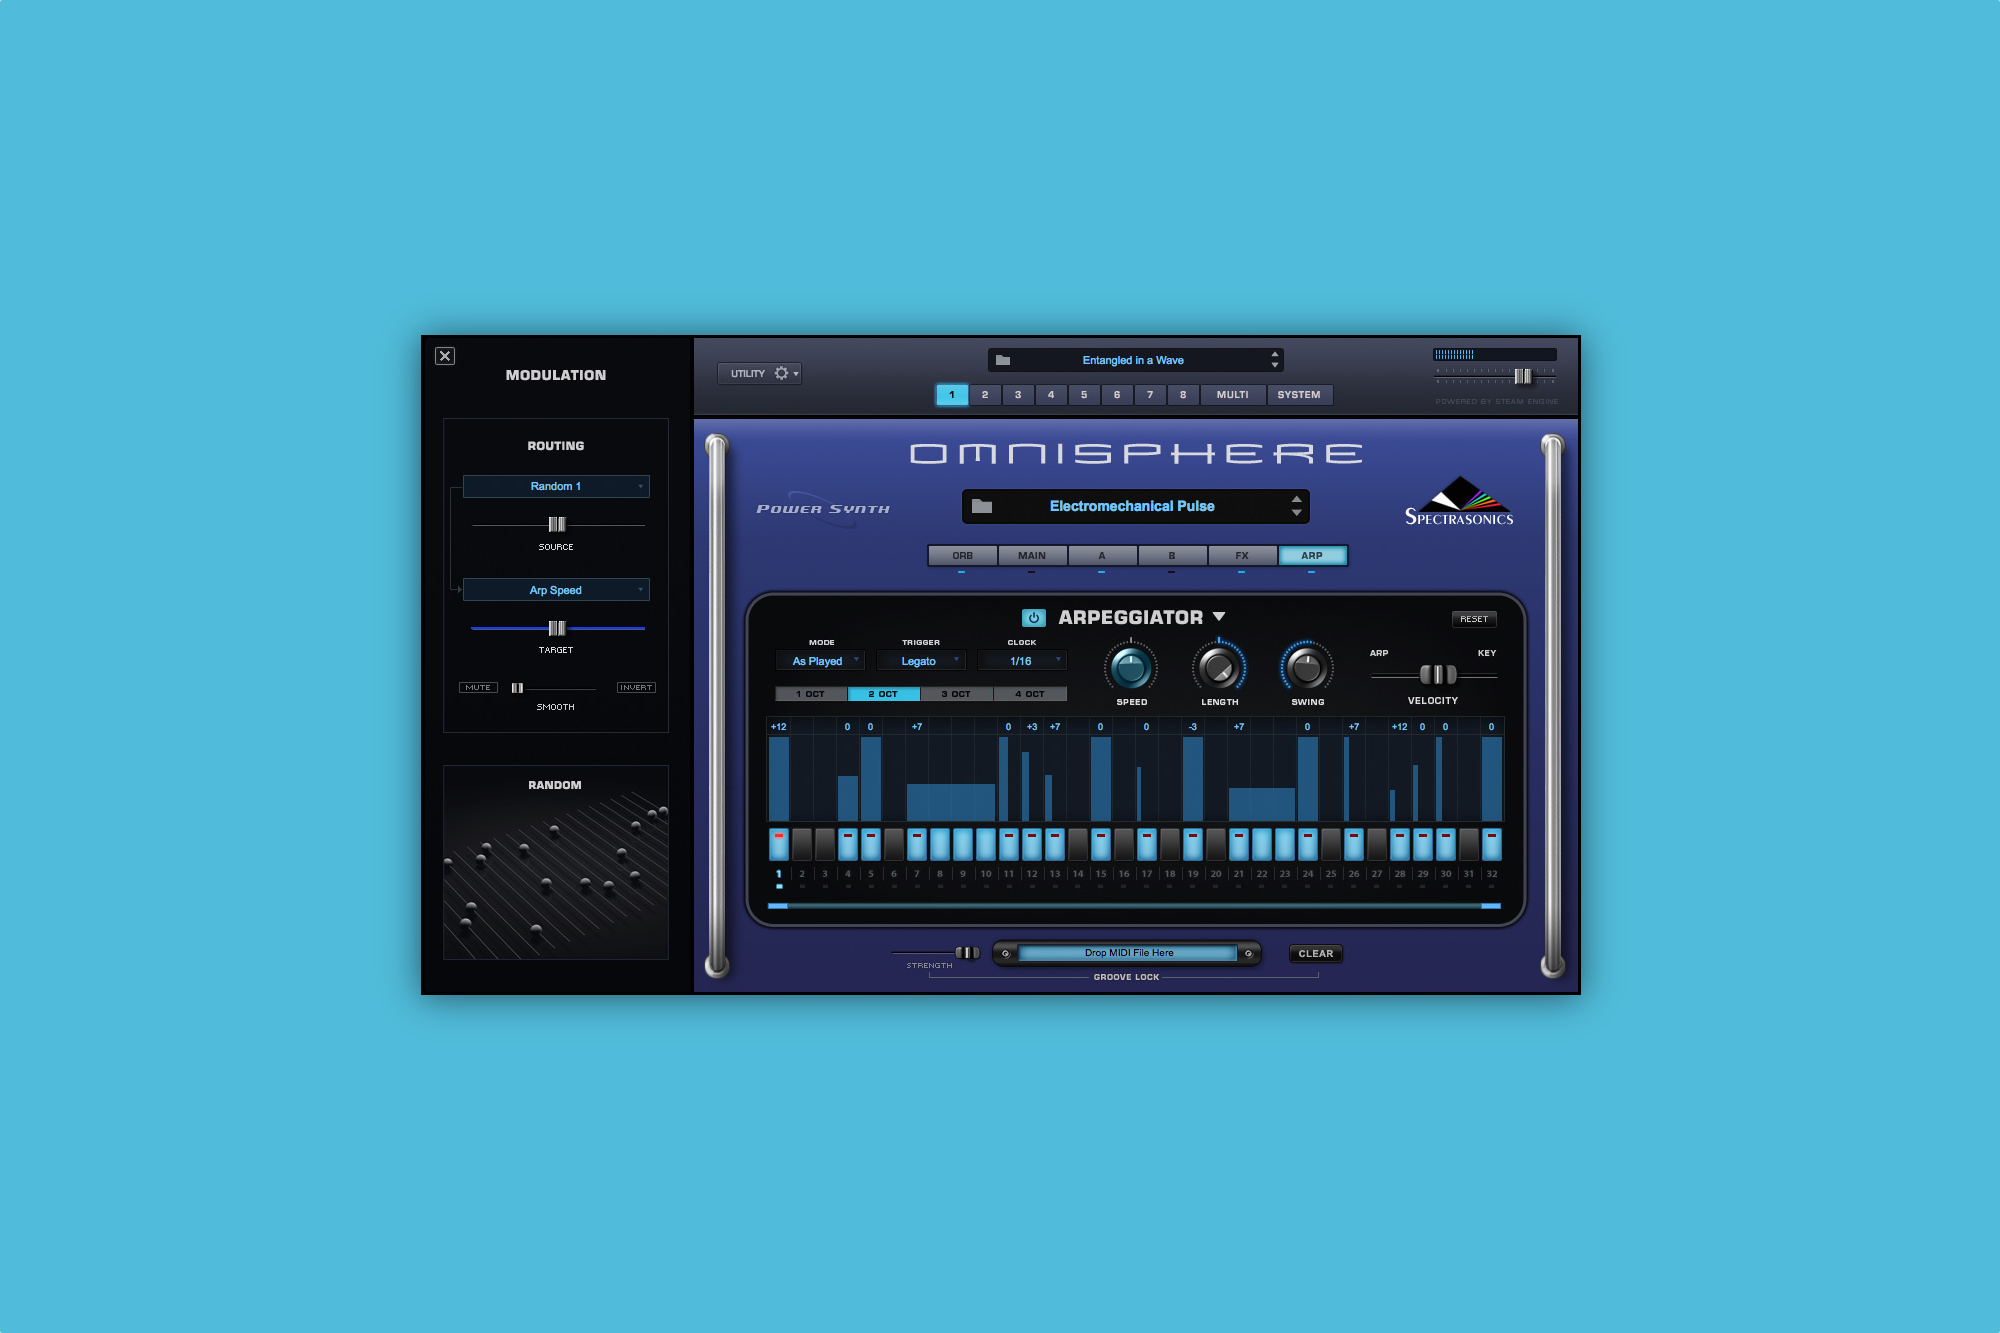Click the folder icon next to Entangled in a Wave
Screen dimensions: 2000x1333
click(1004, 359)
